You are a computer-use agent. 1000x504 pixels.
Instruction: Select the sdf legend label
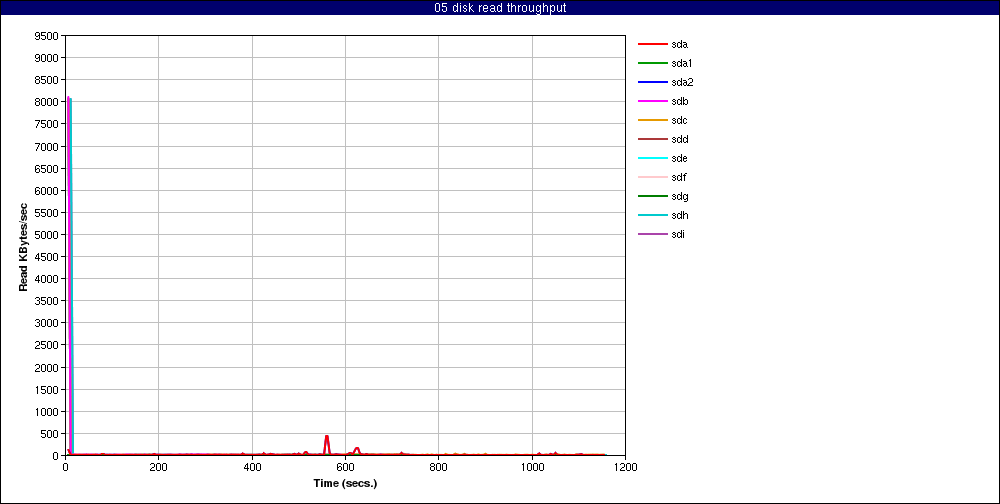679,177
